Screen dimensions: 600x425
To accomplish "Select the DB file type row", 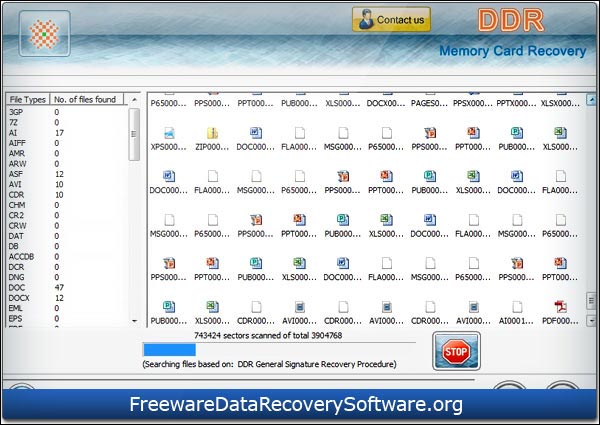I will click(x=67, y=246).
